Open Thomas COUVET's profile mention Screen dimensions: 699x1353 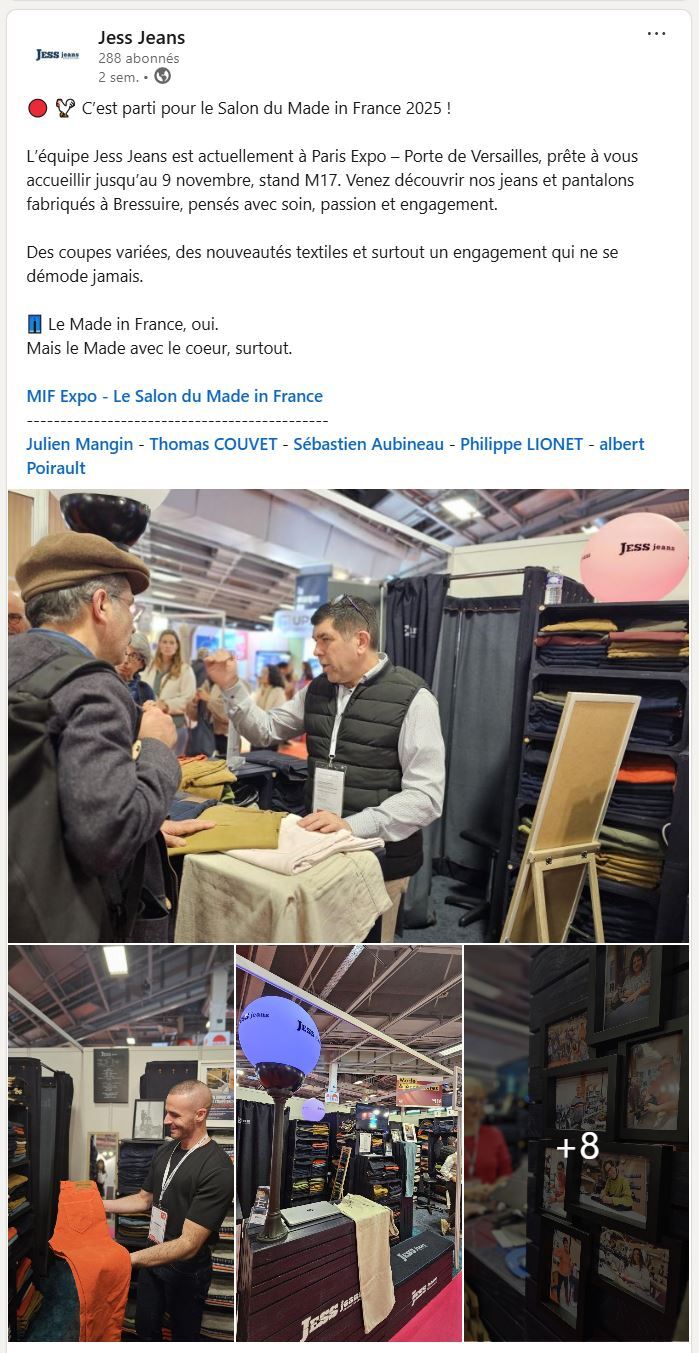click(213, 444)
